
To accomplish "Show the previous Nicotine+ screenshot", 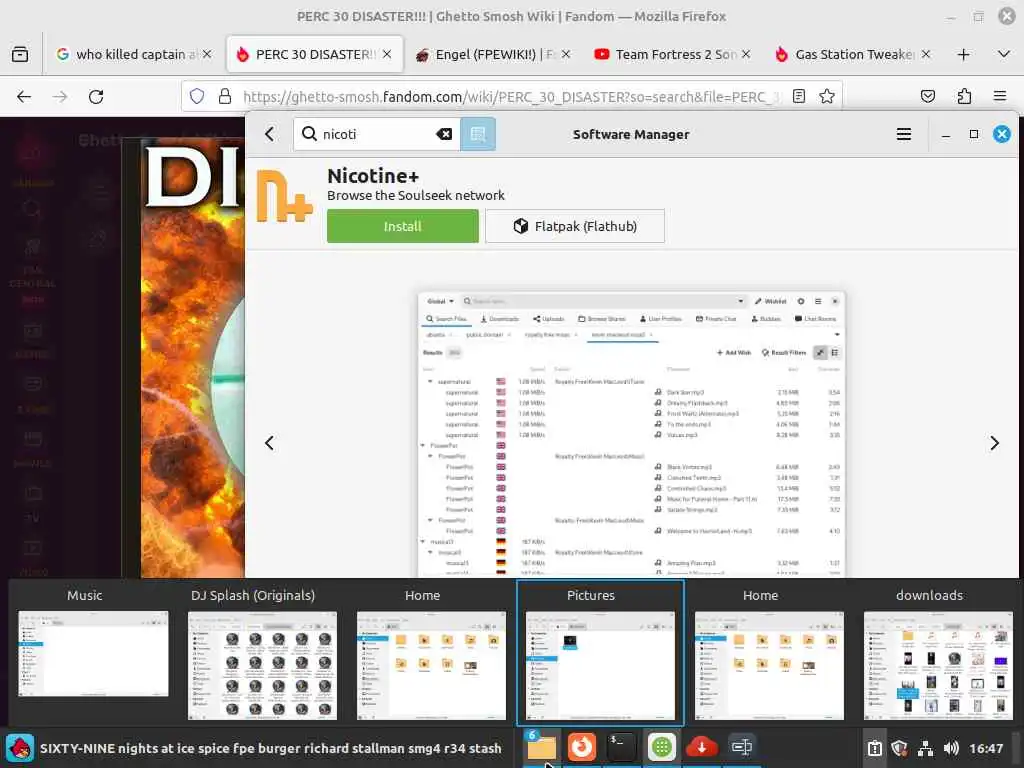I will (269, 443).
